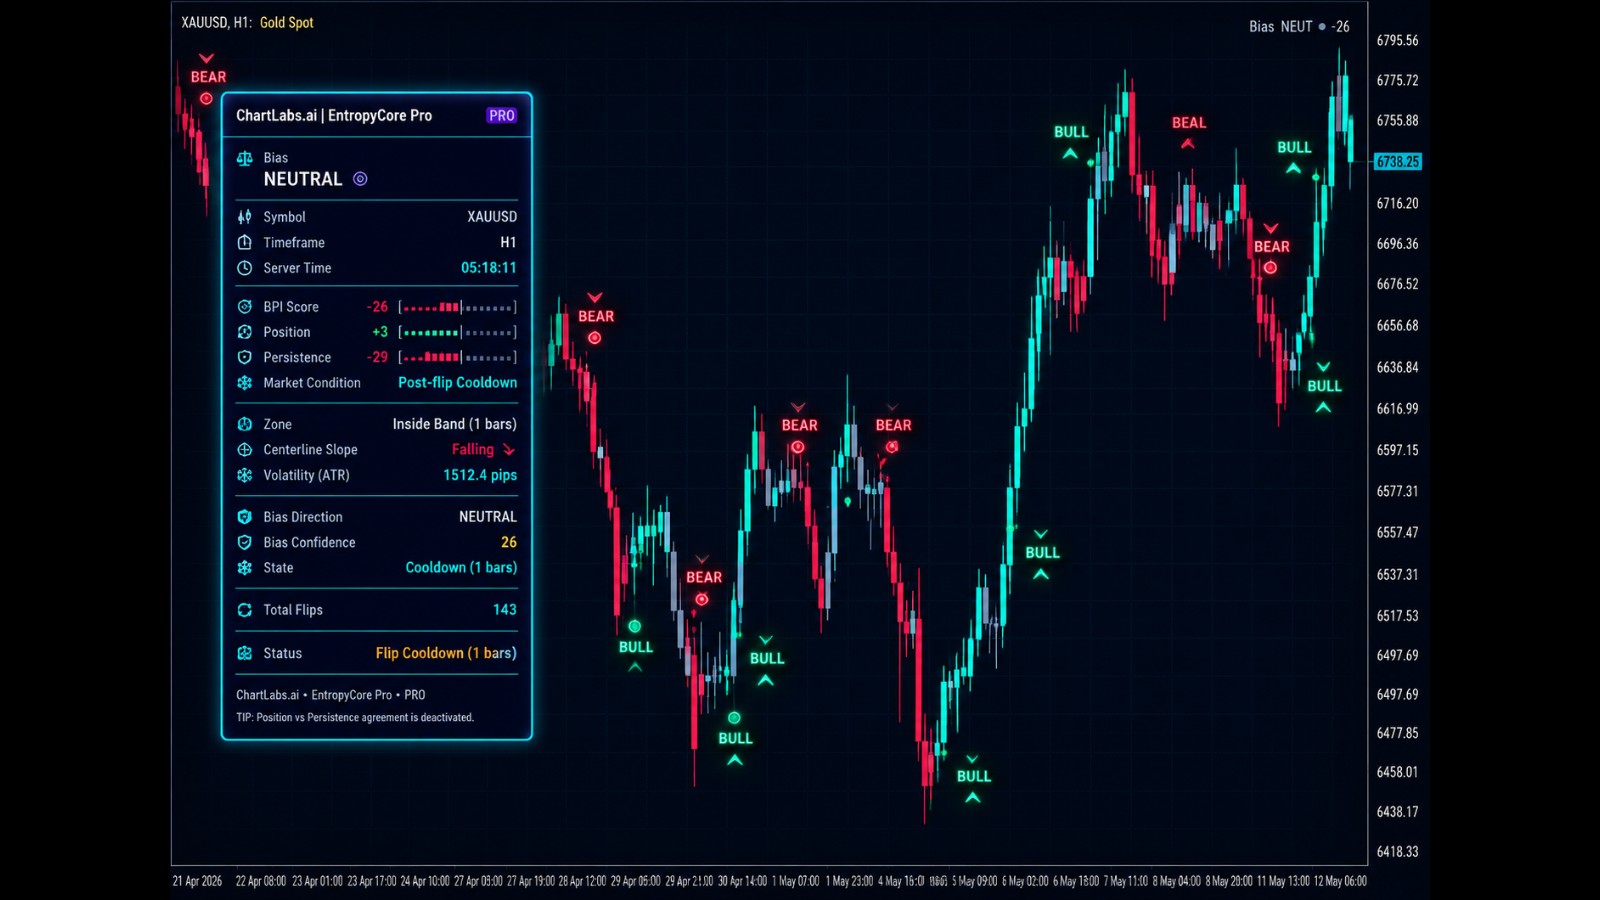The height and width of the screenshot is (900, 1600).
Task: Click the balance scale Bias icon
Action: [245, 158]
